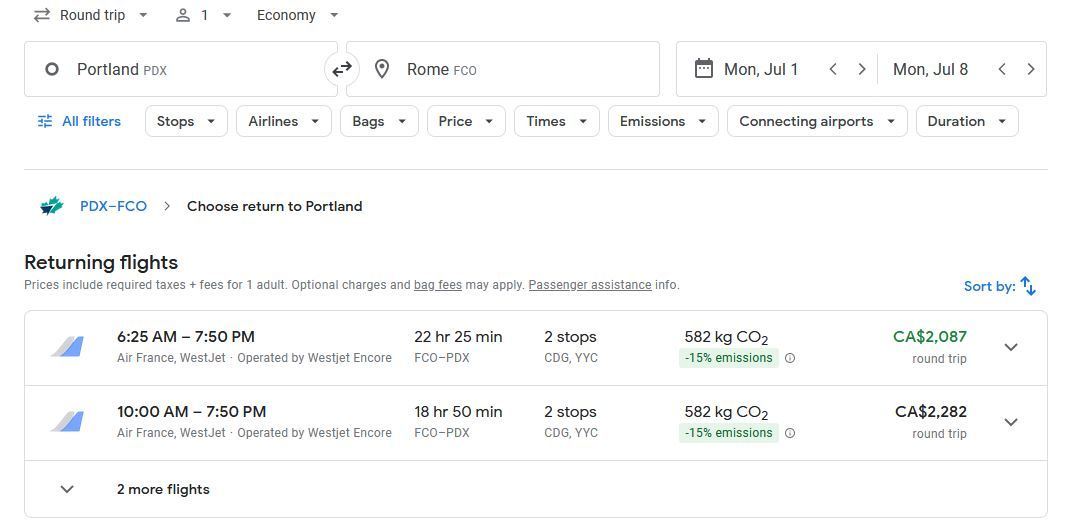The width and height of the screenshot is (1065, 531).
Task: Click emissions info icon on 6:25 AM flight
Action: [x=790, y=358]
